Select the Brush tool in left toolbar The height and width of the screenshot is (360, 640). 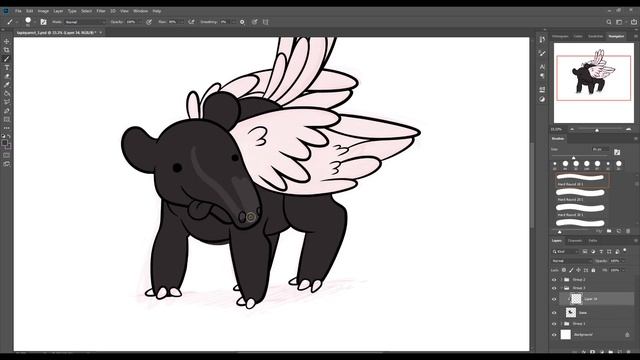point(7,59)
